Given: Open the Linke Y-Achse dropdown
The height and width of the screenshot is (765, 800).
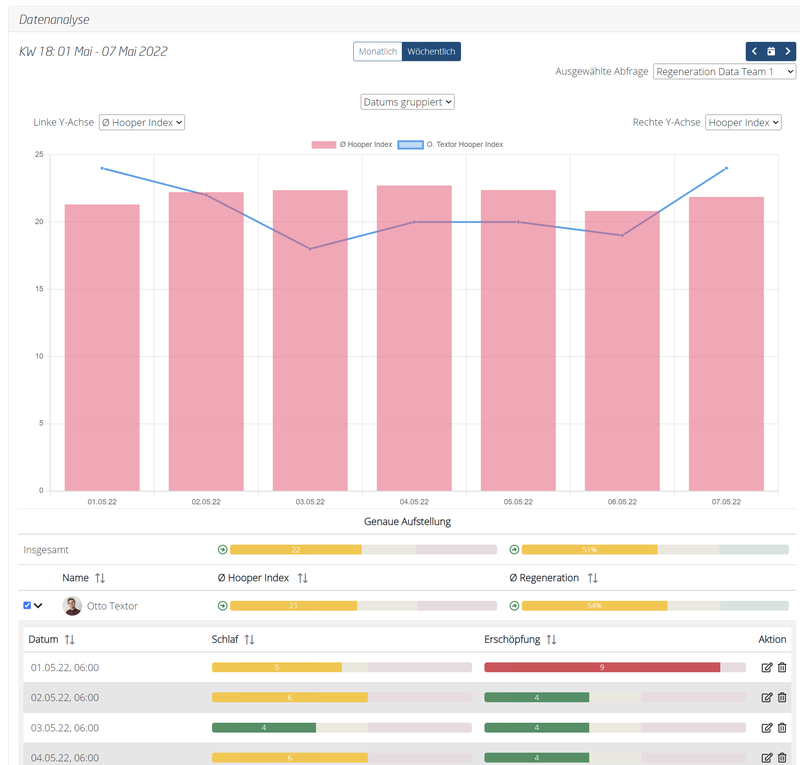Looking at the screenshot, I should [142, 122].
